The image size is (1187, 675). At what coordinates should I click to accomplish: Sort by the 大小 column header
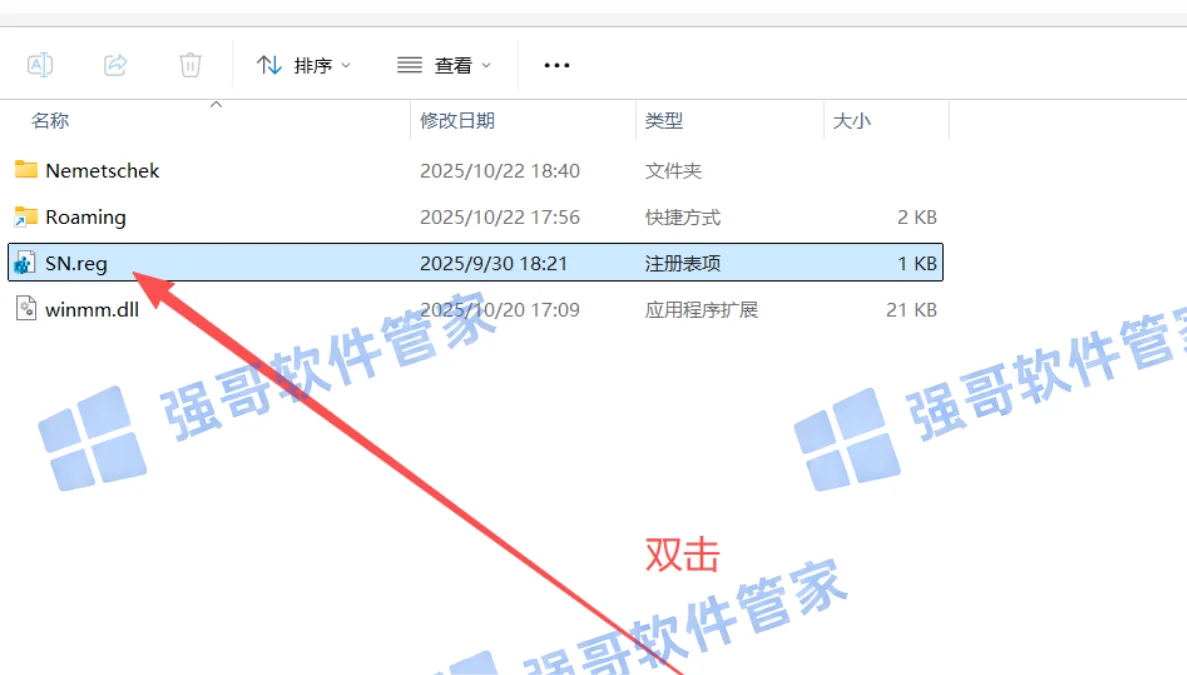[852, 120]
